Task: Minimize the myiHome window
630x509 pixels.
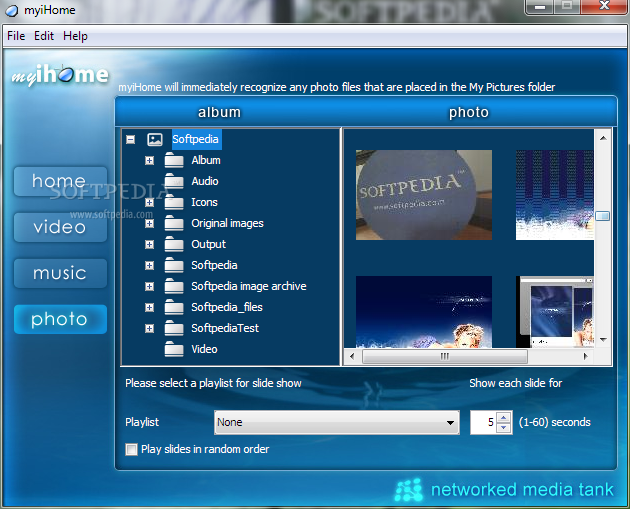Action: tap(540, 7)
